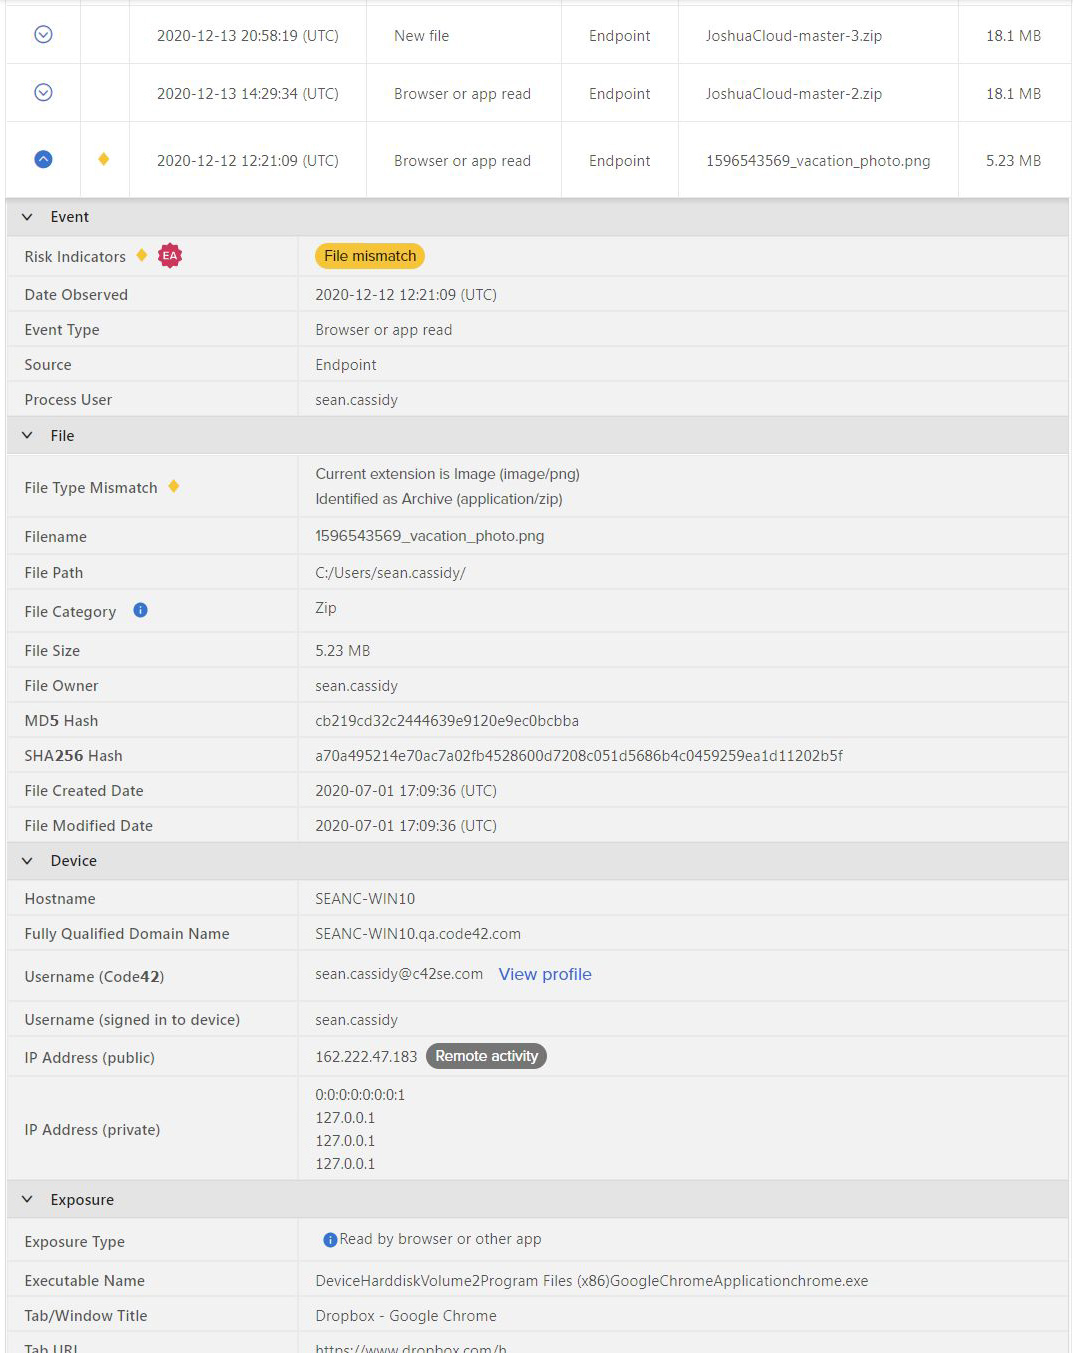Click the SHA256 hash value
The width and height of the screenshot is (1075, 1353).
coord(578,756)
